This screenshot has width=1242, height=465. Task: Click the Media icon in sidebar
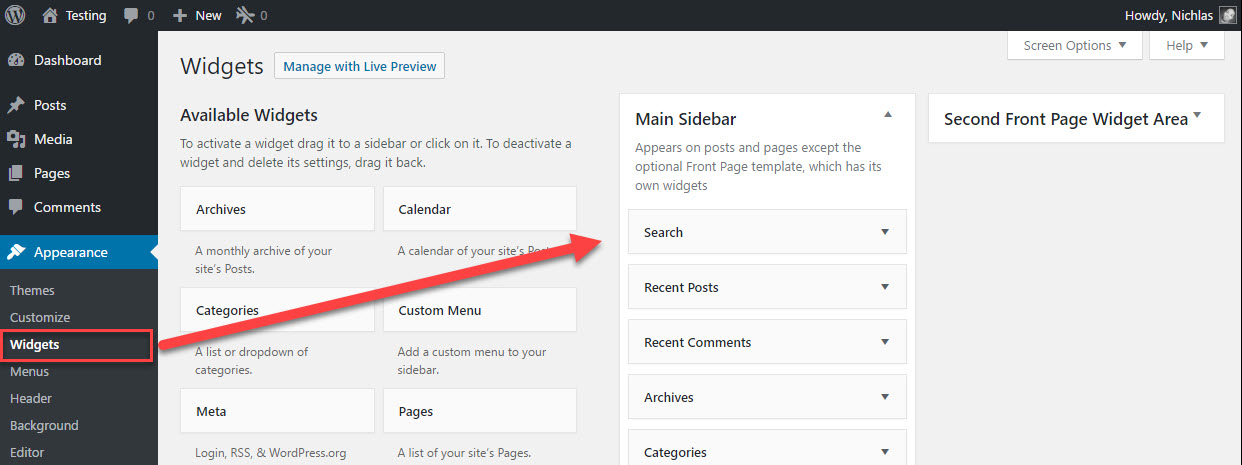[x=16, y=139]
